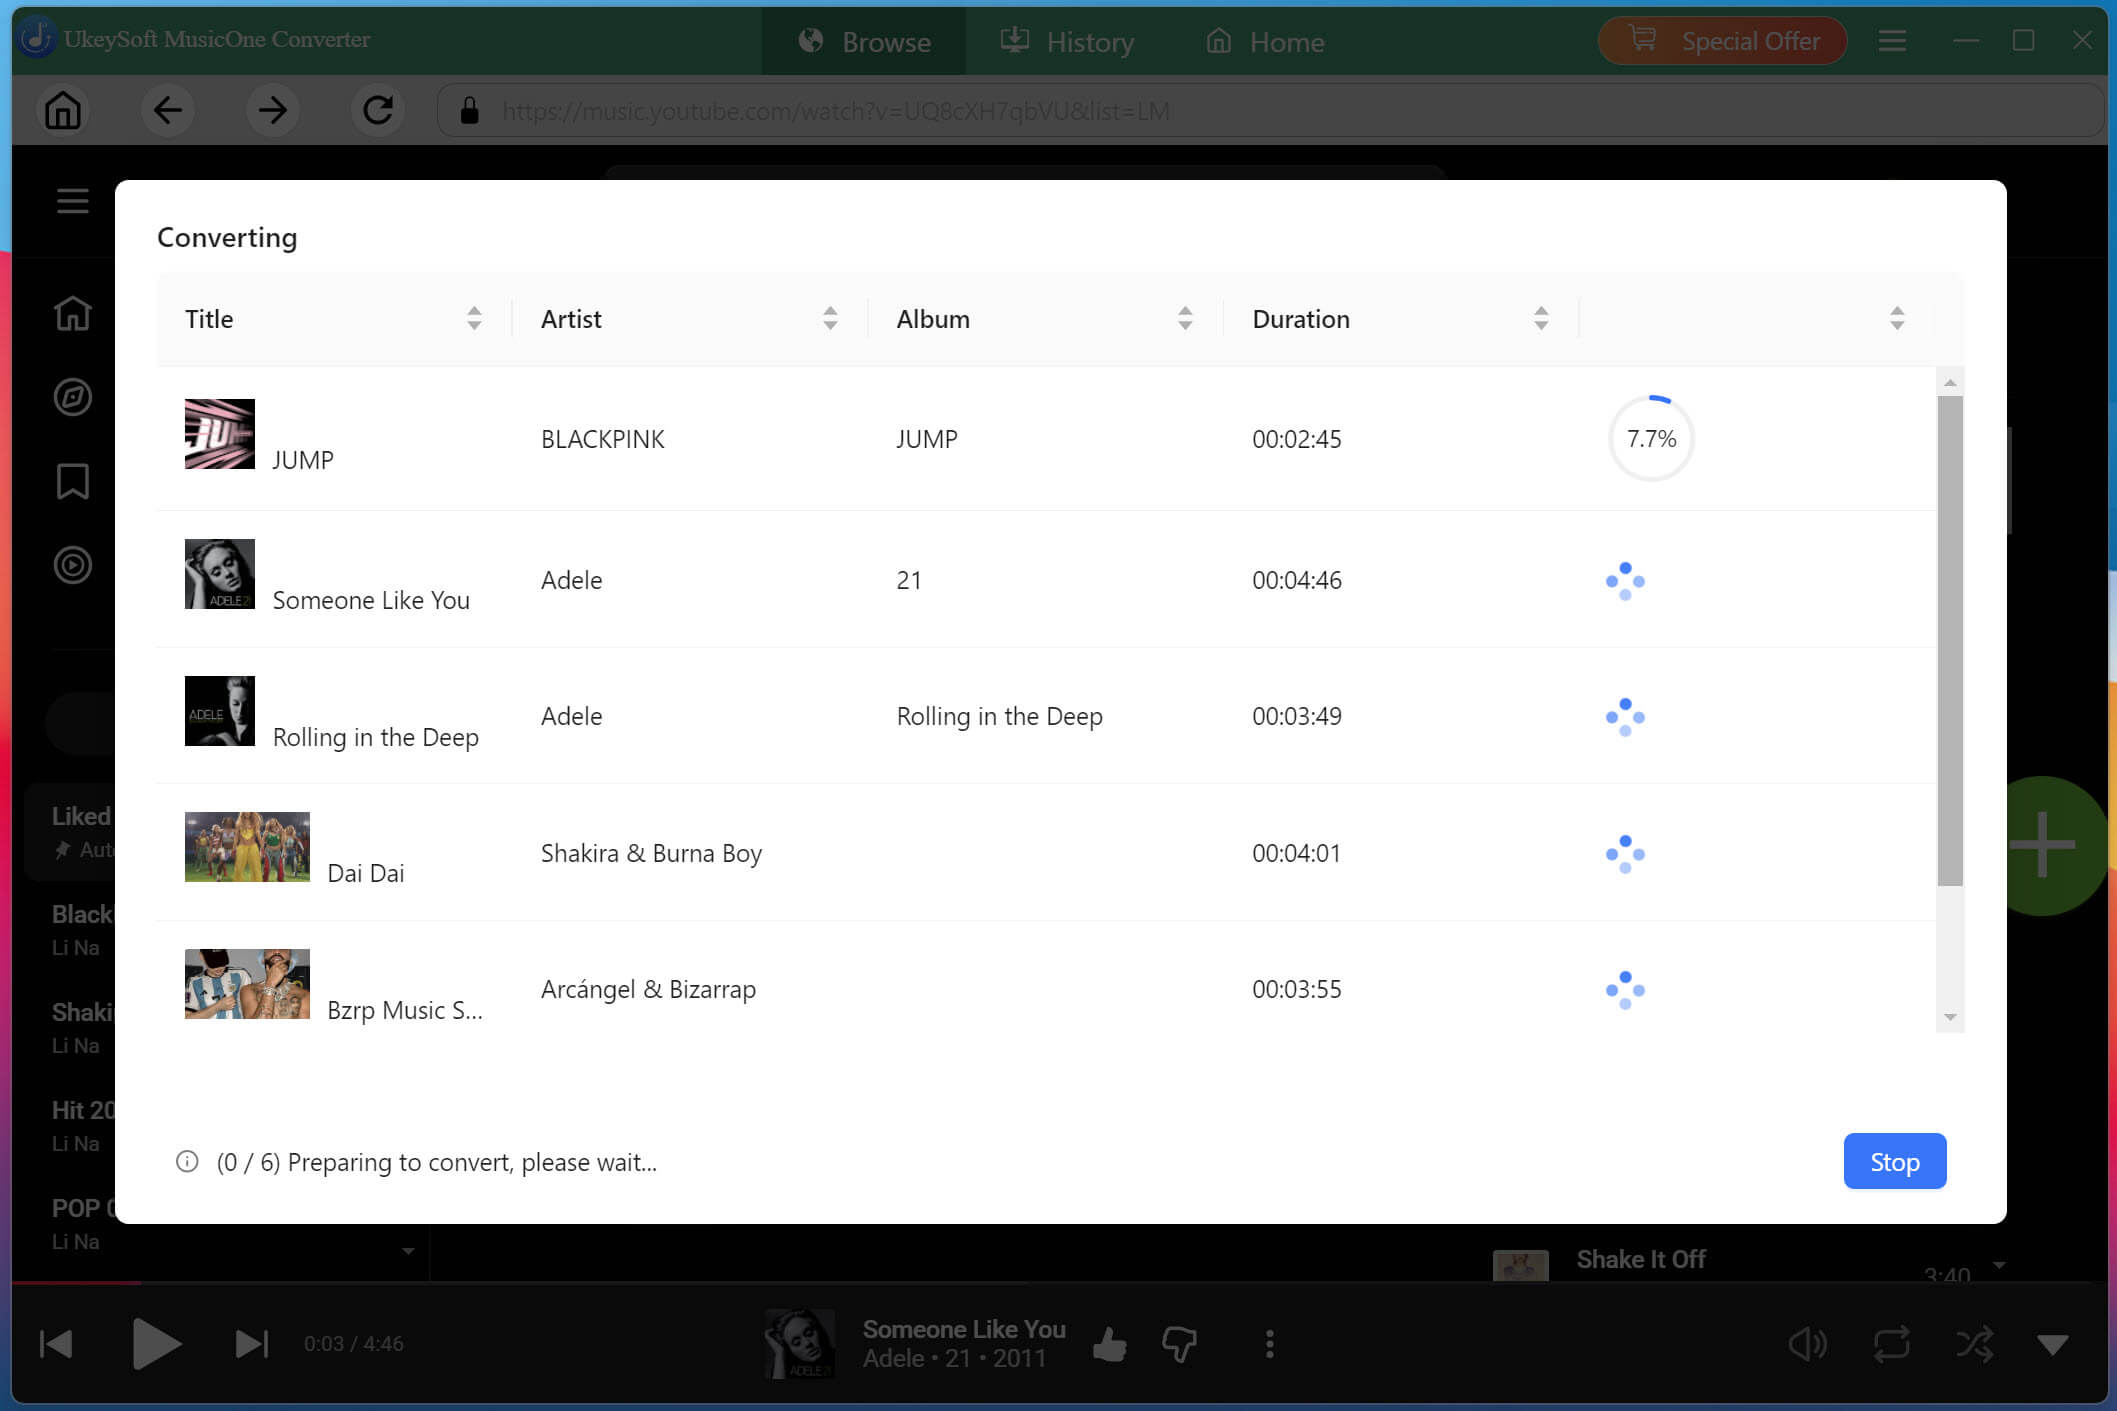Screen dimensions: 2117x1411
Task: Go forward with the right arrow
Action: click(x=272, y=110)
